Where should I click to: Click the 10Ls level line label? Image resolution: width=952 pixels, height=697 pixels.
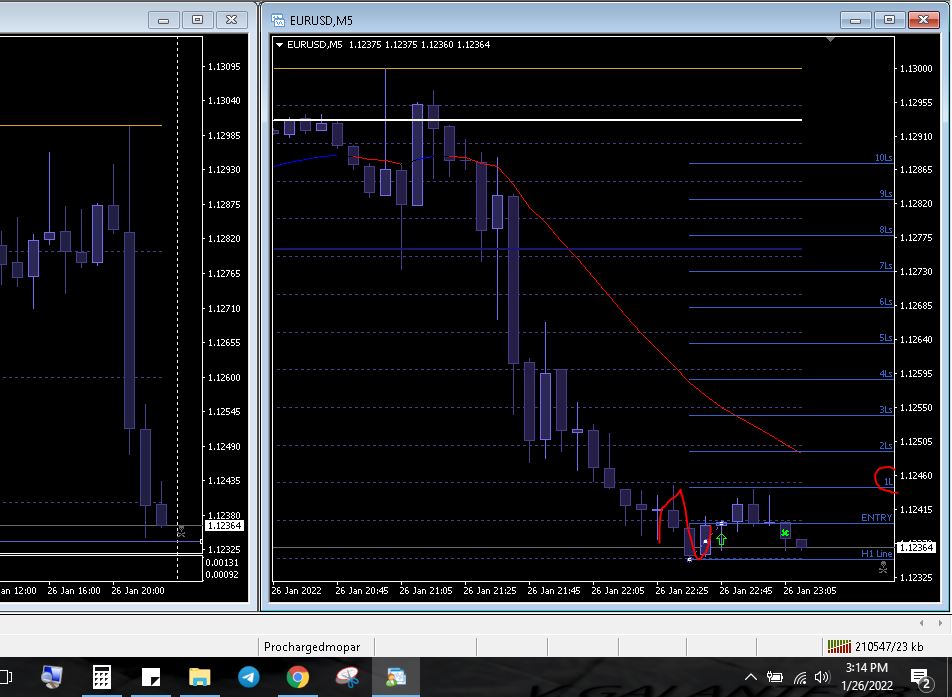882,158
